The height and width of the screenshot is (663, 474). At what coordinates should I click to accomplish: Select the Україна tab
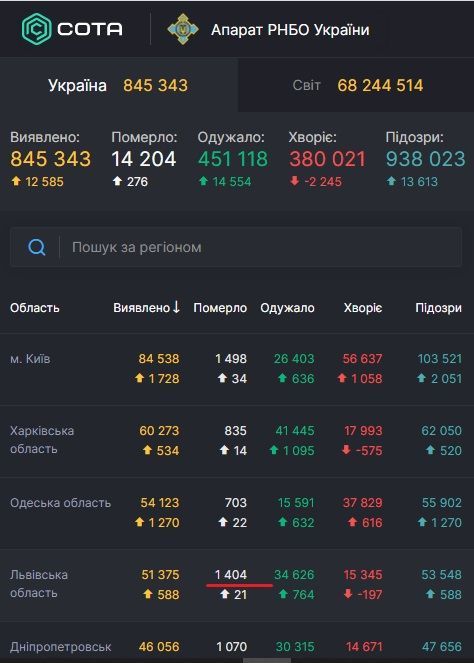click(x=119, y=85)
